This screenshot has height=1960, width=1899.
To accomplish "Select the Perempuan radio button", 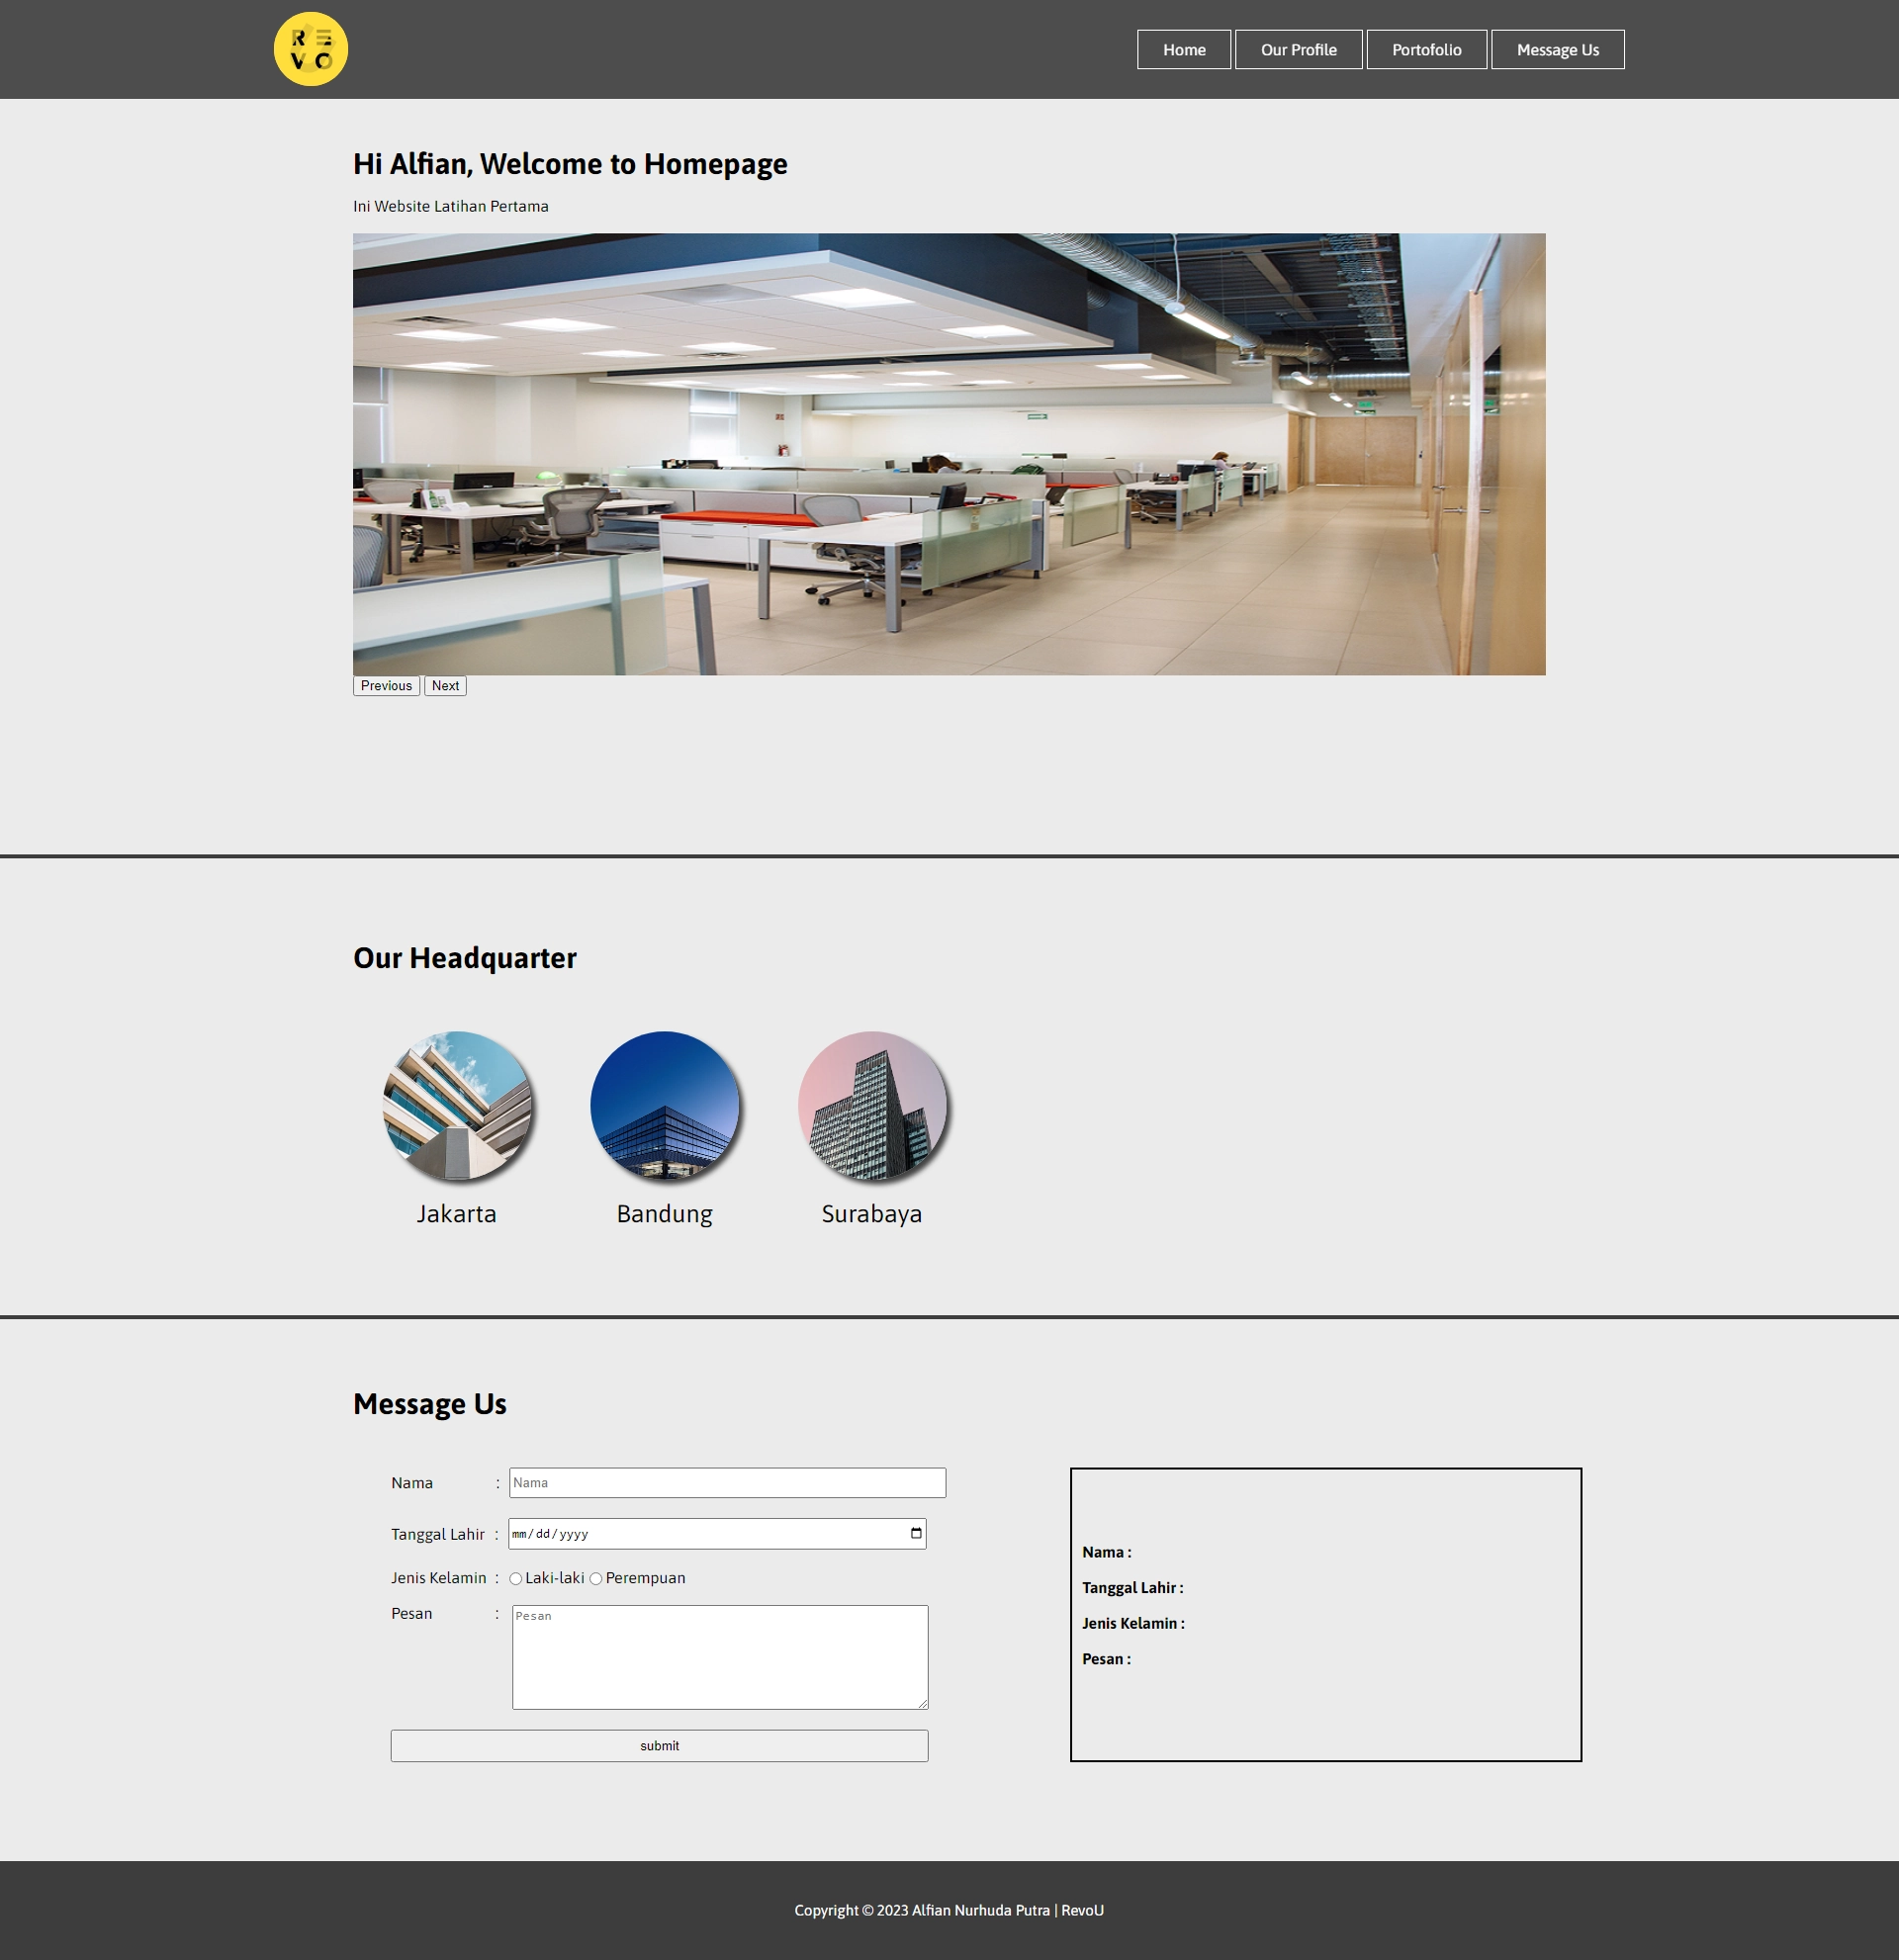I will (x=595, y=1578).
